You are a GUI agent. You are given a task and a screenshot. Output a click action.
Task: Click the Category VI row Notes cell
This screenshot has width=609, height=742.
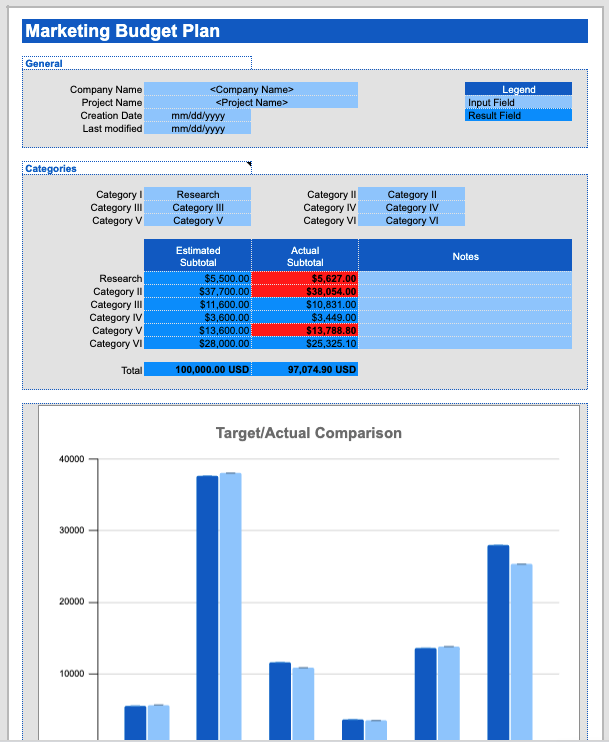(465, 343)
